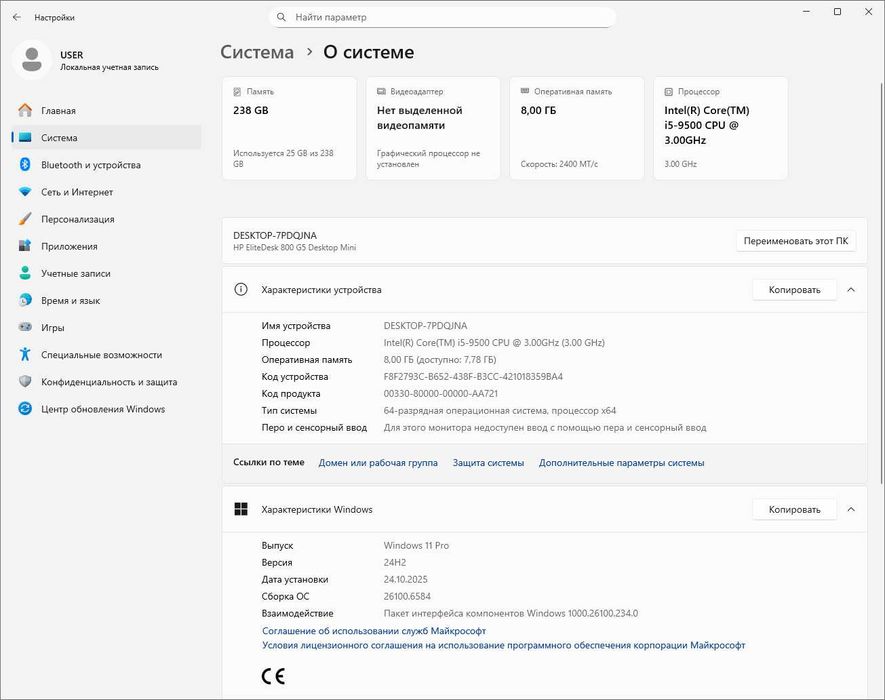Select Время и язык in the sidebar

tap(70, 300)
